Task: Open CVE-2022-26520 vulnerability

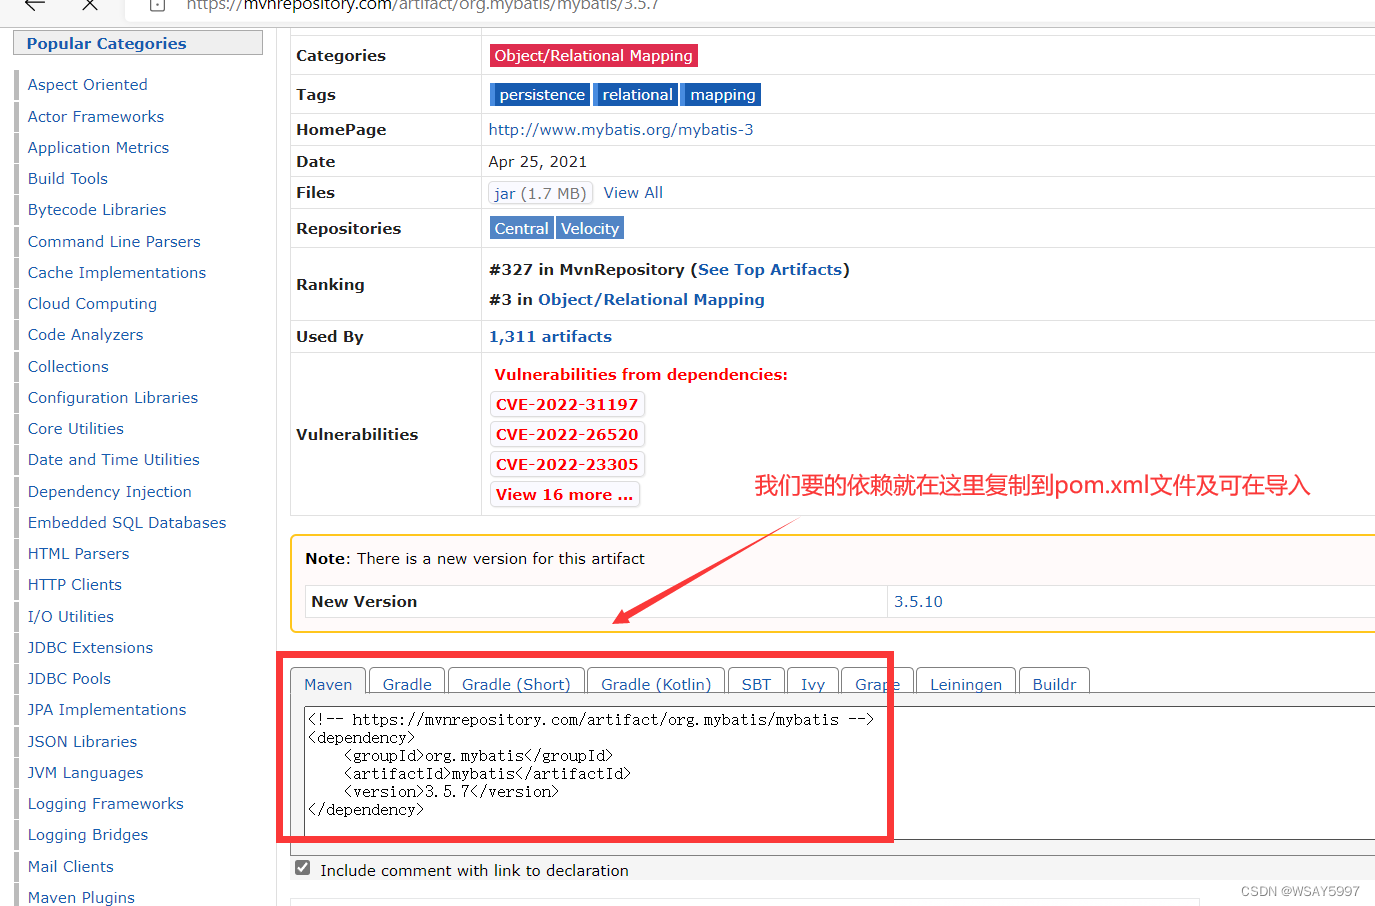Action: 567,435
